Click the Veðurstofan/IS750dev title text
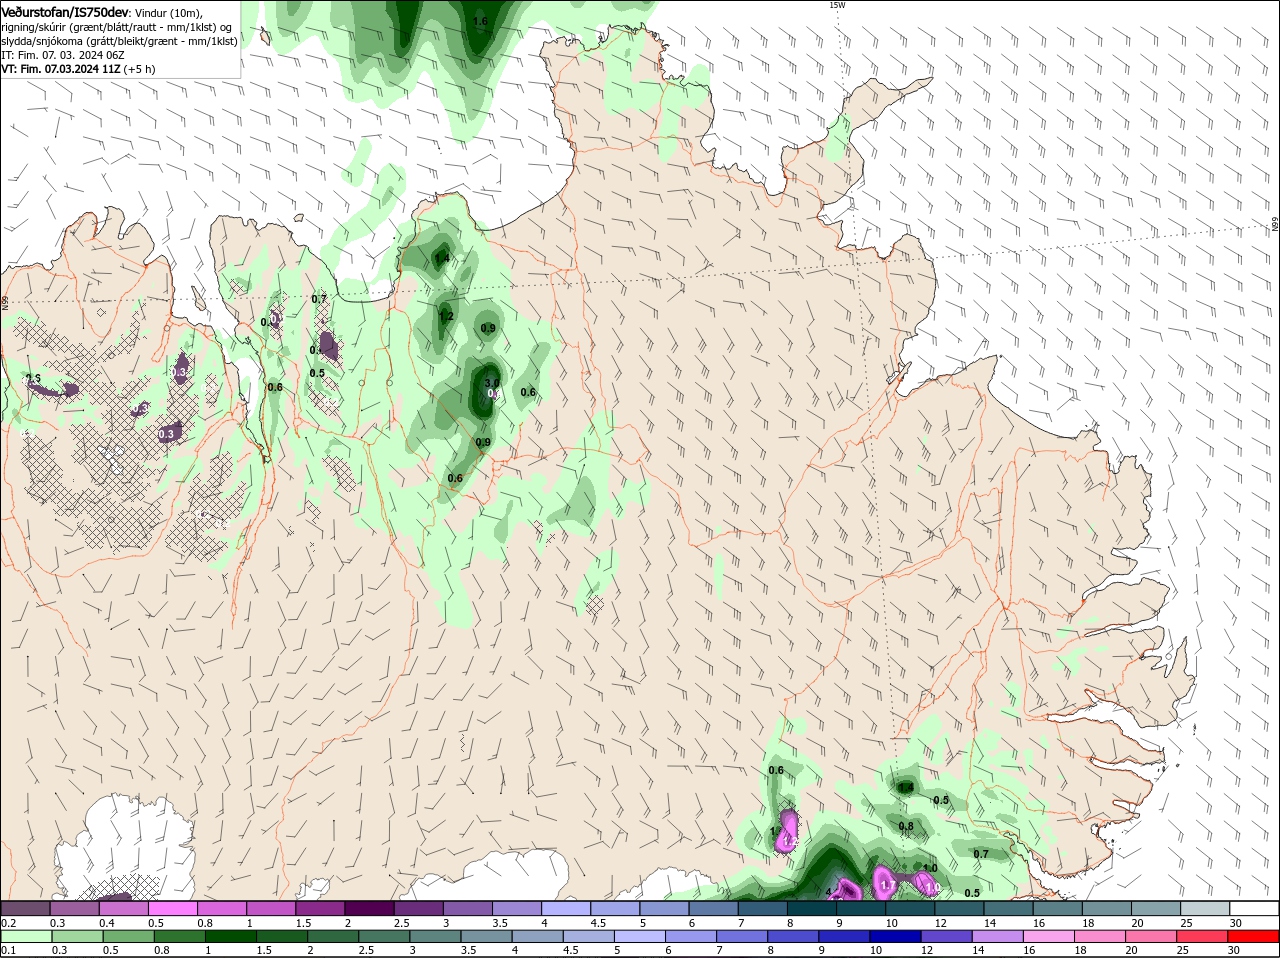1280x958 pixels. point(66,12)
